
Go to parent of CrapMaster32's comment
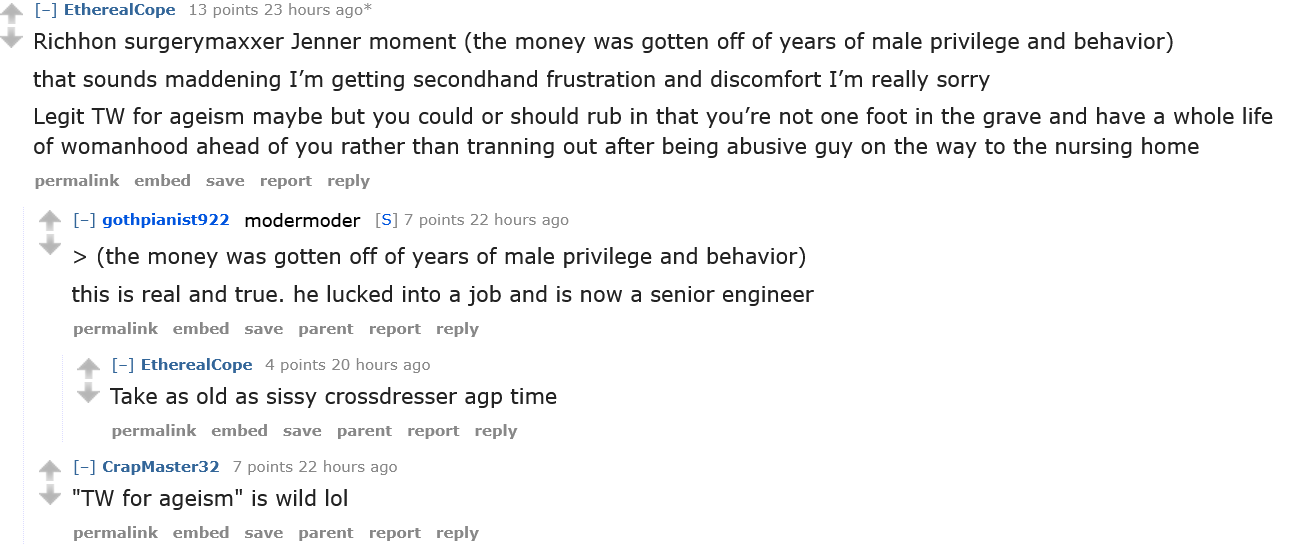[x=325, y=533]
